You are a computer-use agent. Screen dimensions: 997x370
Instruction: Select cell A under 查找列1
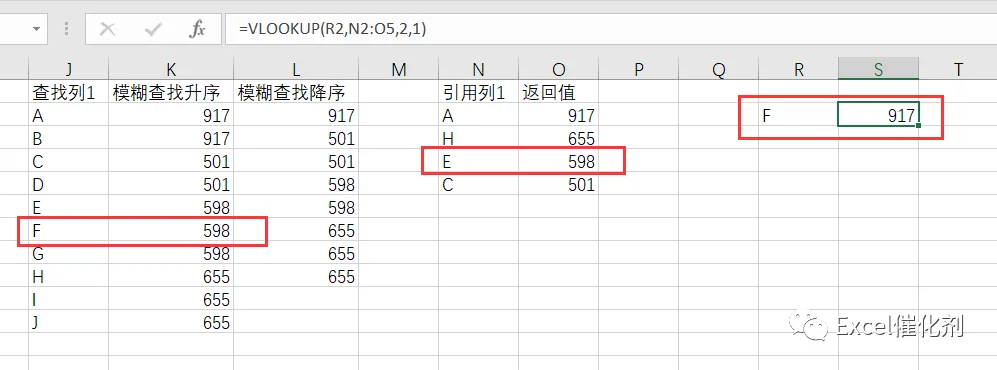coord(69,115)
